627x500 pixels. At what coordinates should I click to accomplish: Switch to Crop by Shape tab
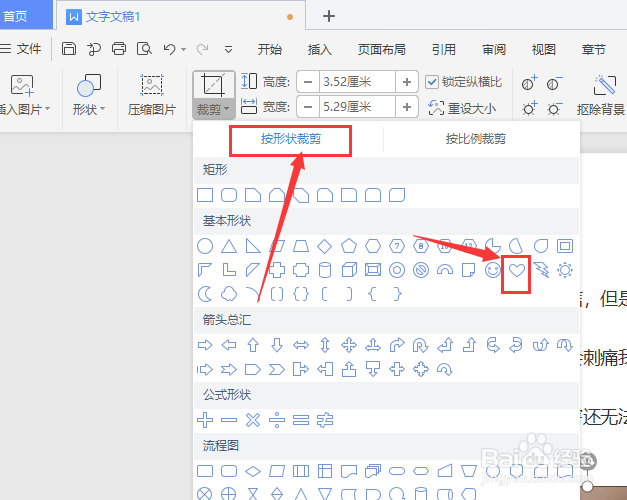291,139
